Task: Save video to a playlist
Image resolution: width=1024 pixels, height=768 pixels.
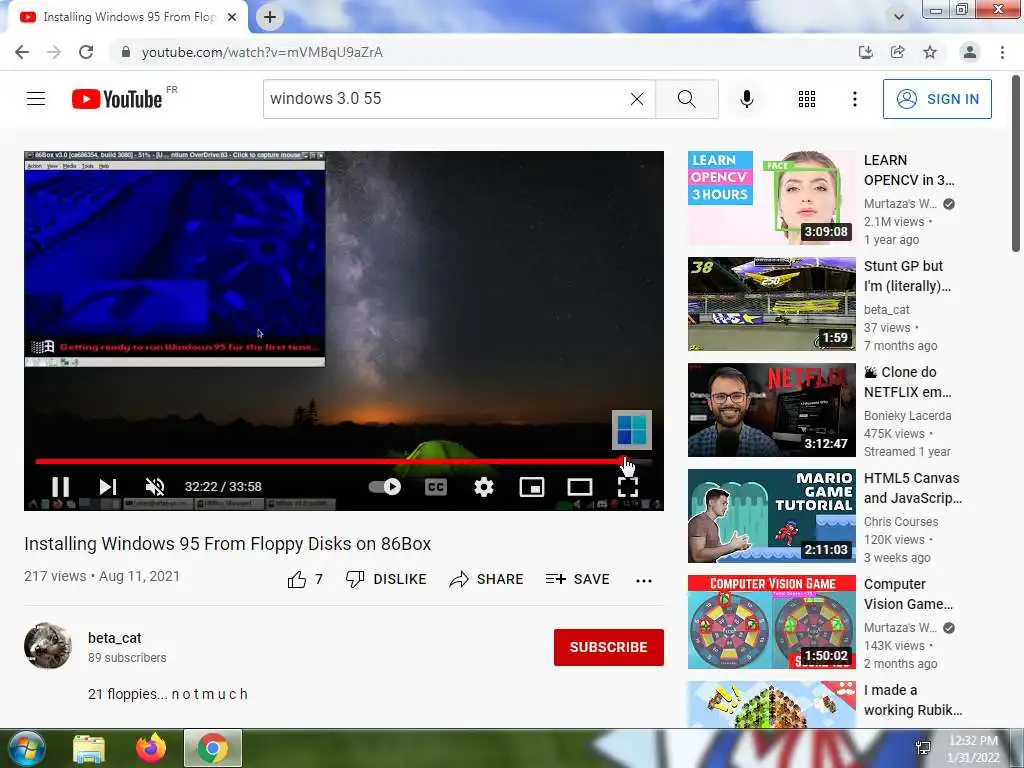Action: pos(577,579)
